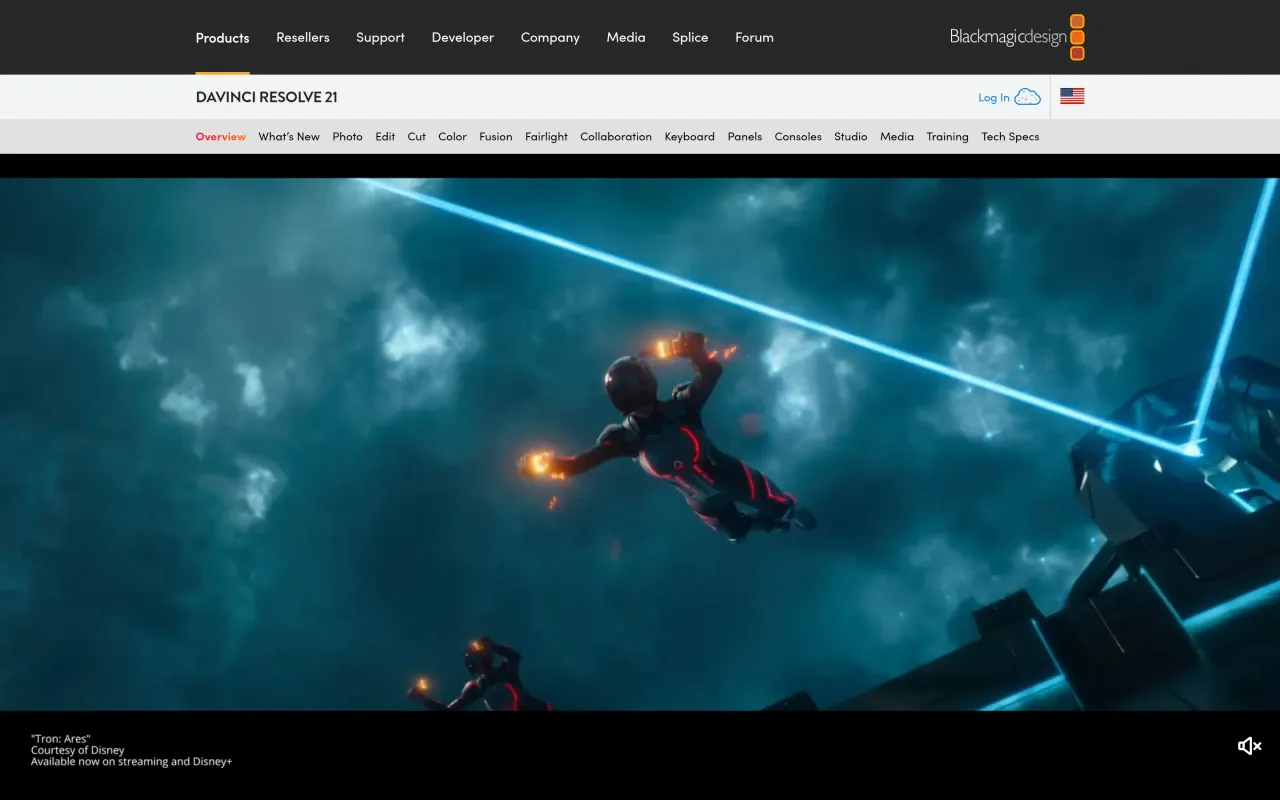Screen dimensions: 1280x800
Task: Switch to the What's New tab
Action: [x=289, y=137]
